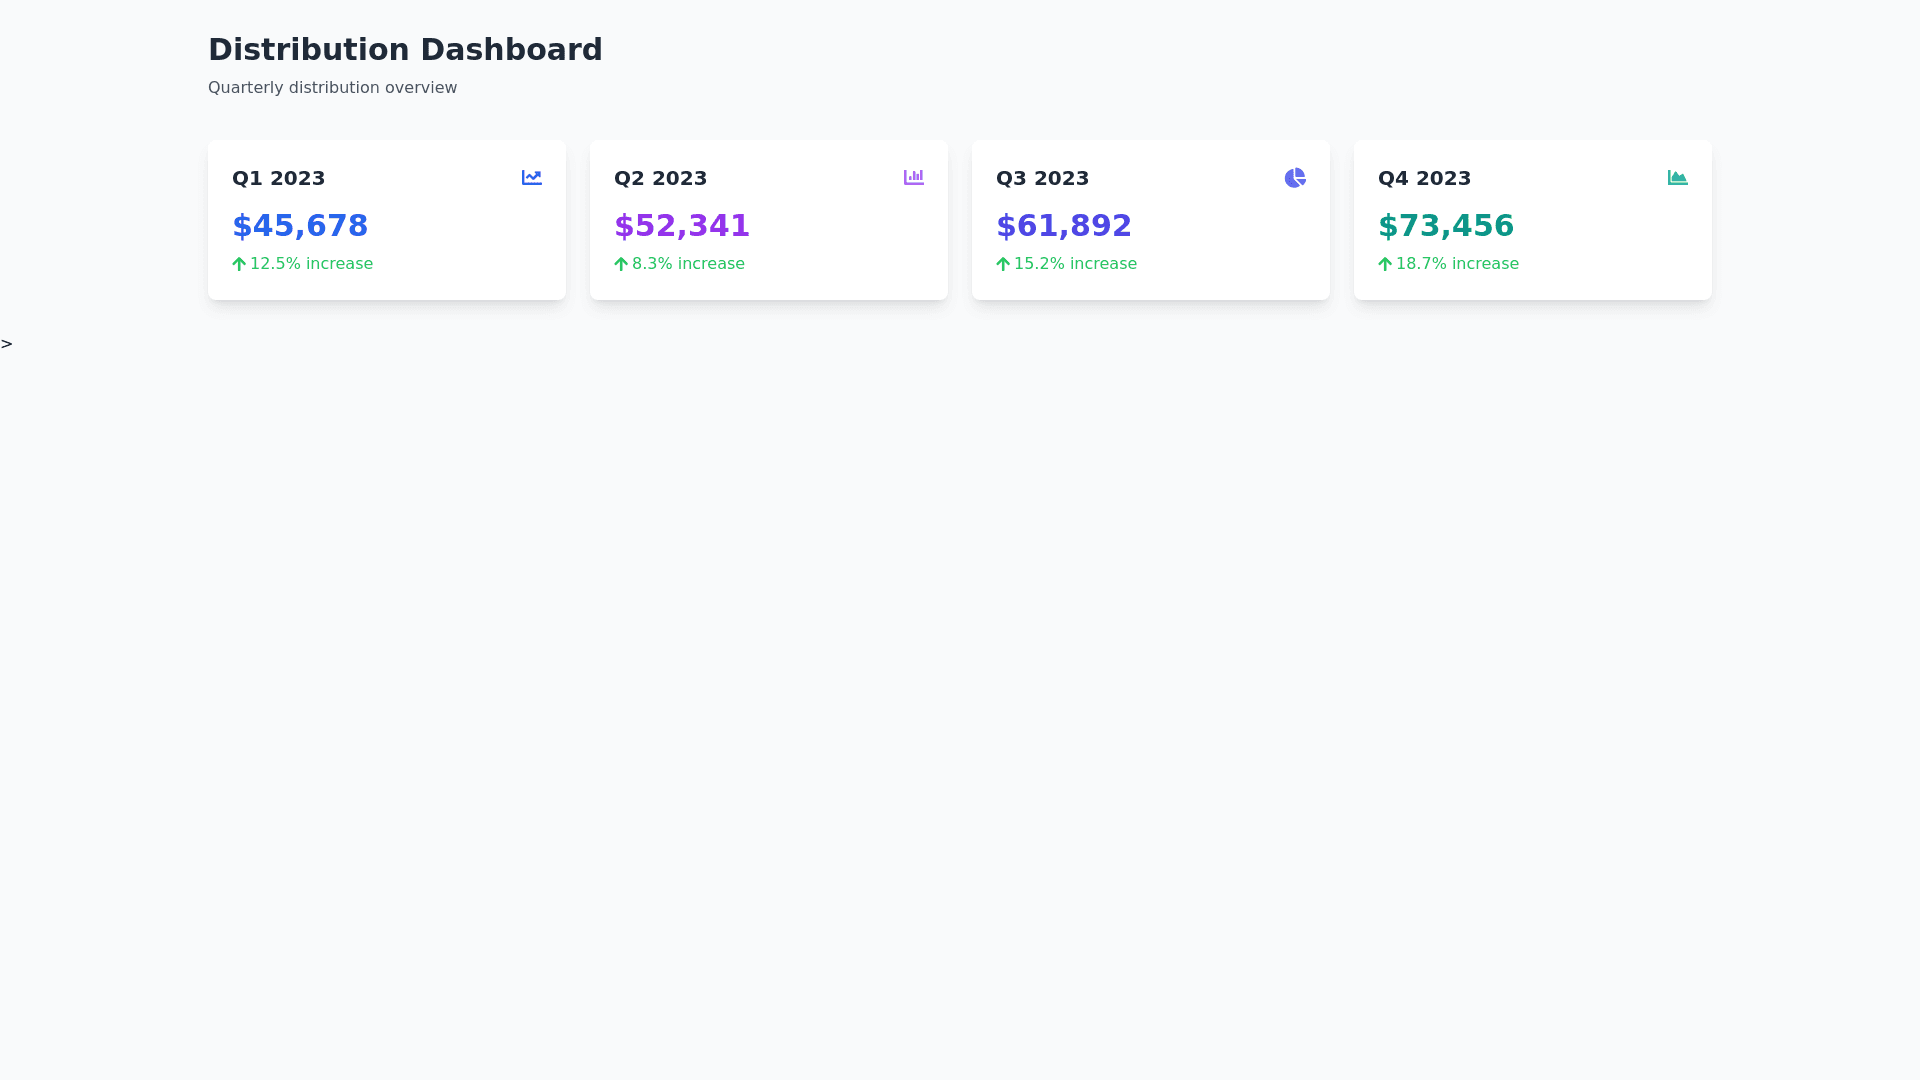Click the 18.7% increase text
This screenshot has height=1080, width=1920.
point(1457,264)
